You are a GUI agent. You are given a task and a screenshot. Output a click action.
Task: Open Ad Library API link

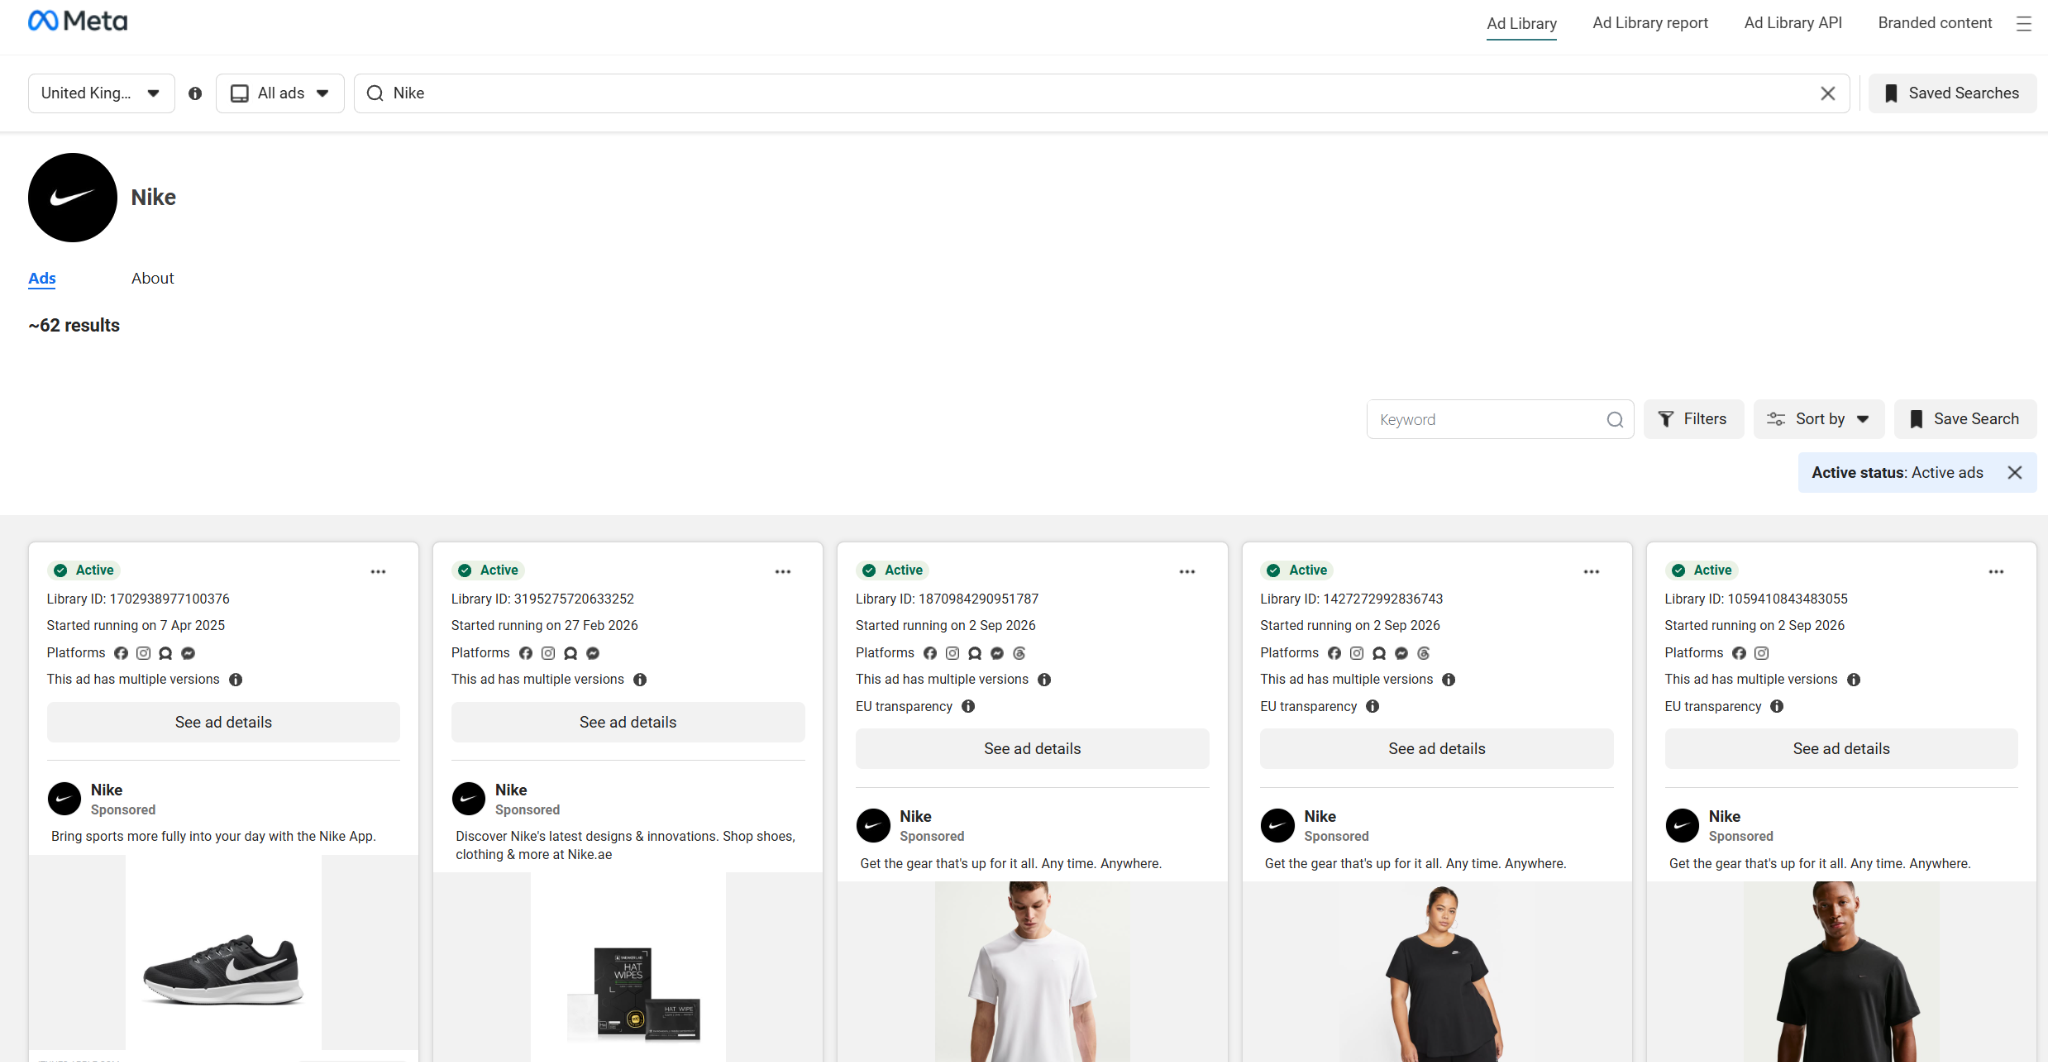click(1793, 23)
